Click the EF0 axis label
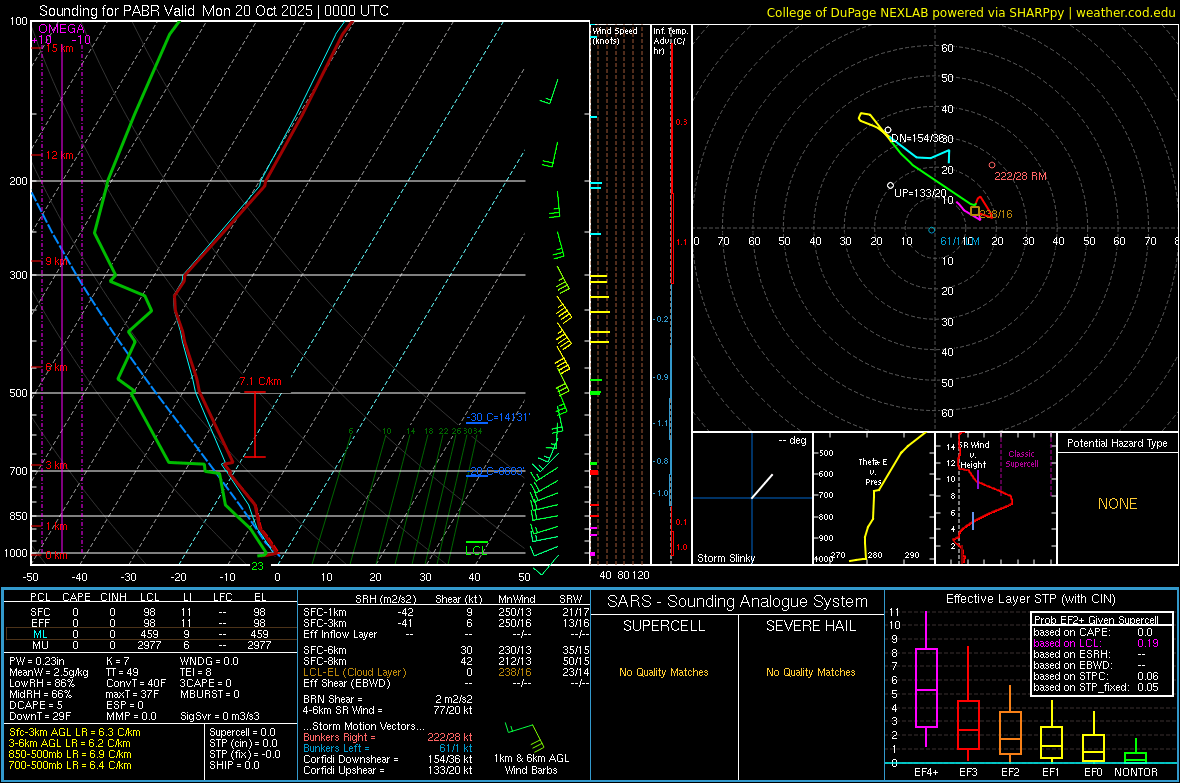Viewport: 1180px width, 783px height. 1093,772
